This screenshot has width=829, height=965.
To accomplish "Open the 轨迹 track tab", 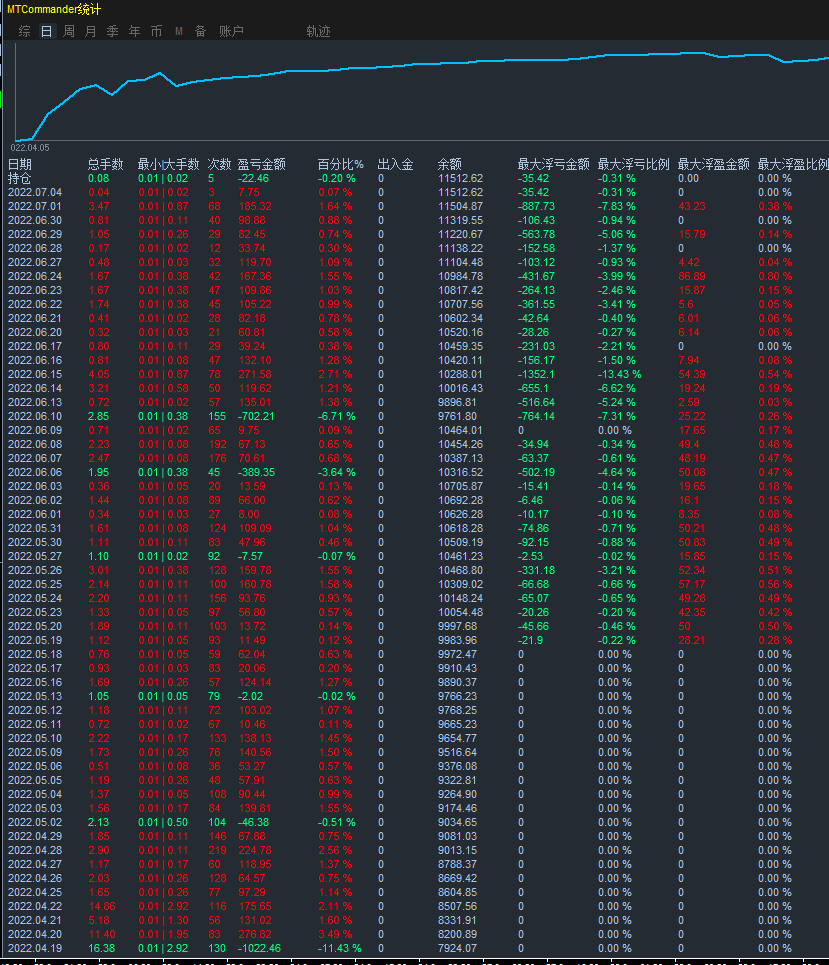I will pos(318,31).
